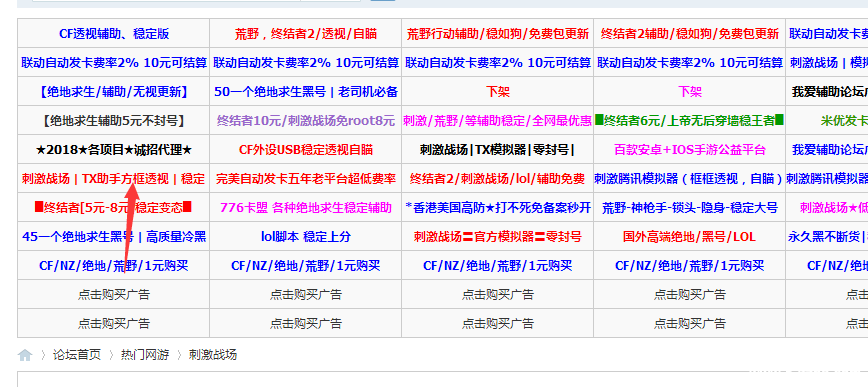Open 论坛首页 breadcrumb link

click(x=77, y=355)
